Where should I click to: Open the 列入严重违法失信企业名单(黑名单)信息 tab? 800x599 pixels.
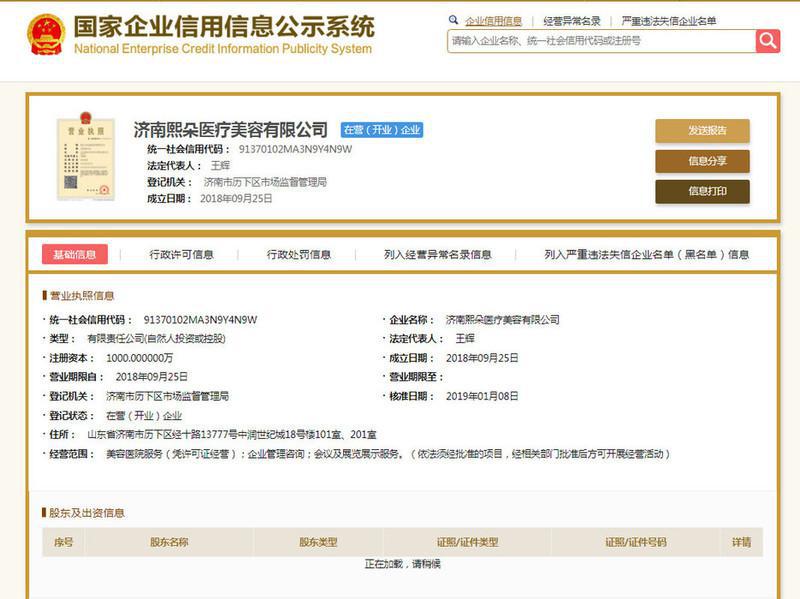click(x=646, y=254)
